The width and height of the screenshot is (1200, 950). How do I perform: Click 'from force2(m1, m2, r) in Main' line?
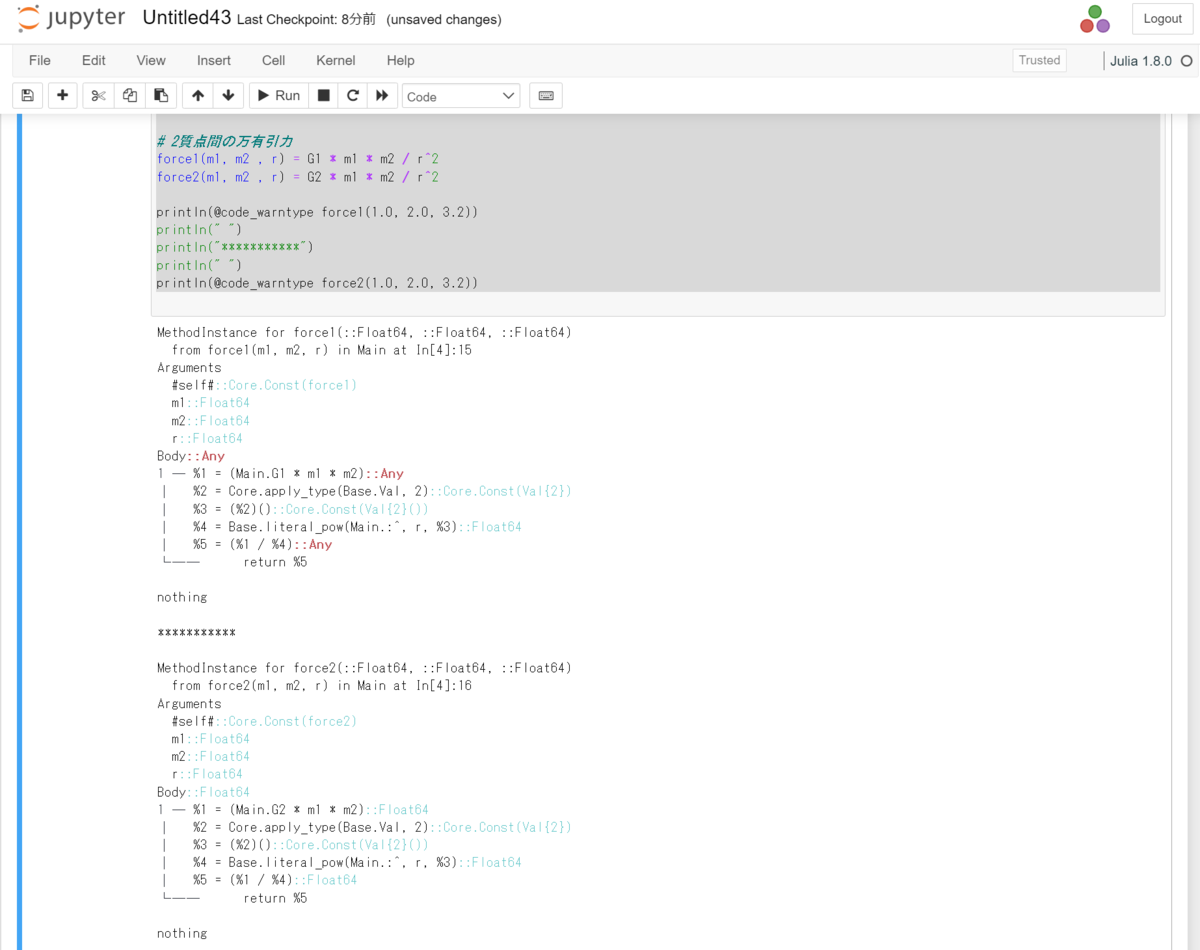pos(321,686)
